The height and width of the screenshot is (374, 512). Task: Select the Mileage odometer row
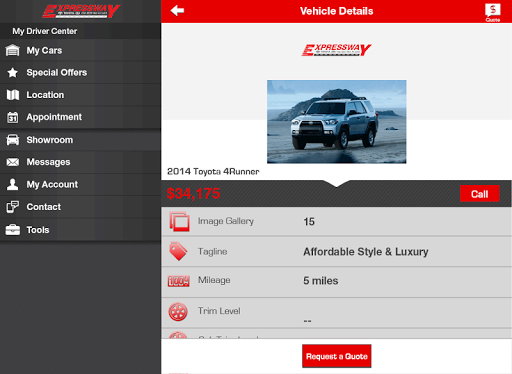click(x=337, y=282)
